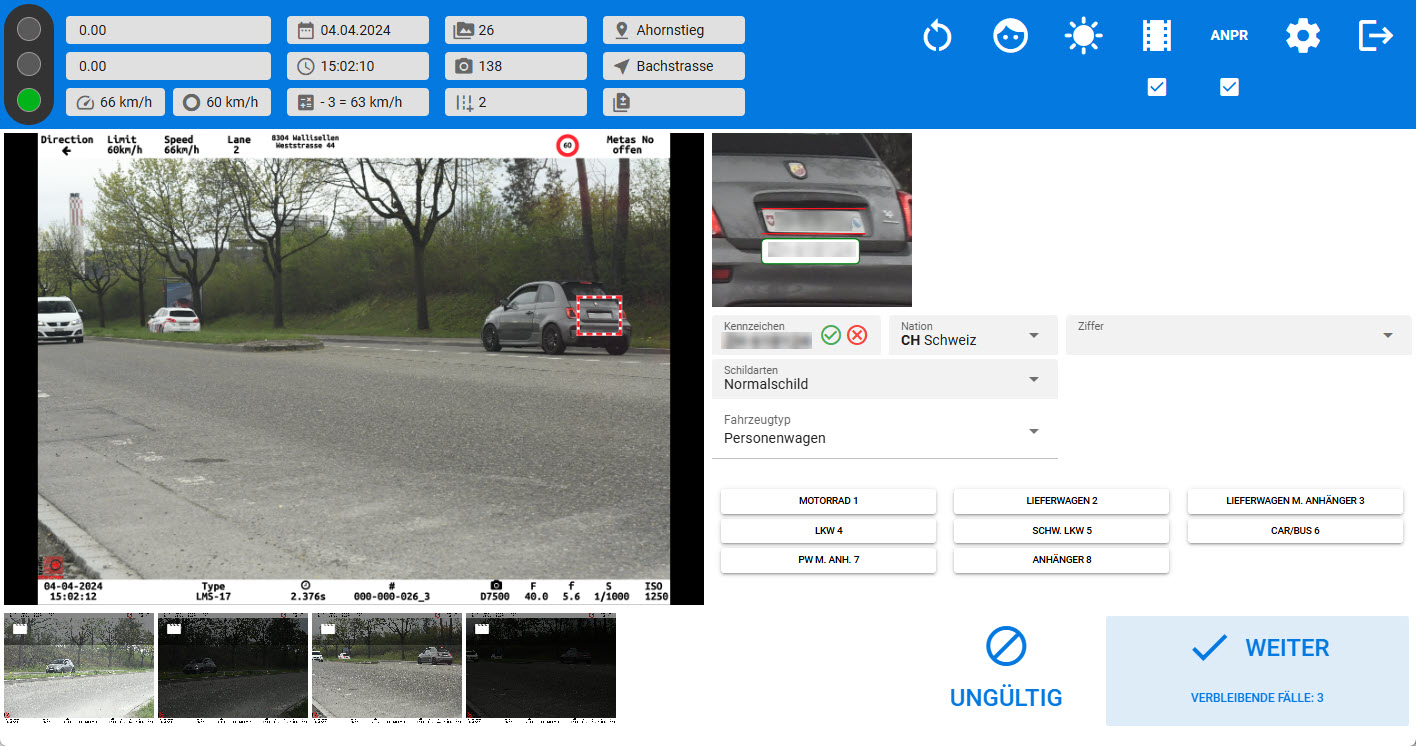The height and width of the screenshot is (746, 1416).
Task: Confirm license plate with green checkmark
Action: click(x=830, y=335)
